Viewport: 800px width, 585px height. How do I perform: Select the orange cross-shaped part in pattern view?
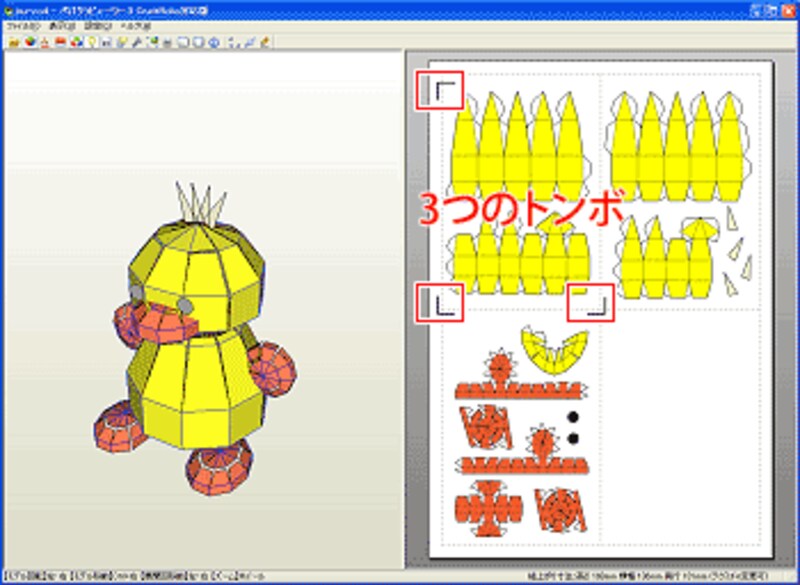488,508
